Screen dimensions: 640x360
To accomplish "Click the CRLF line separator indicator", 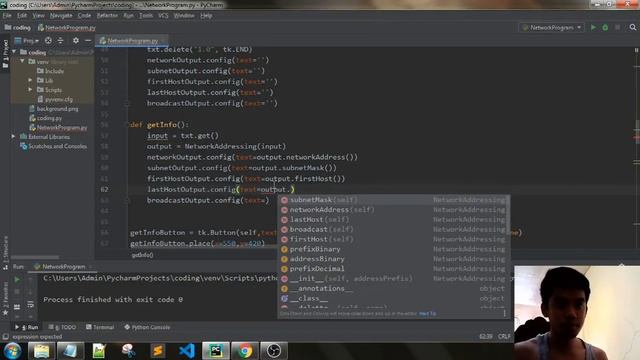I will coord(504,336).
